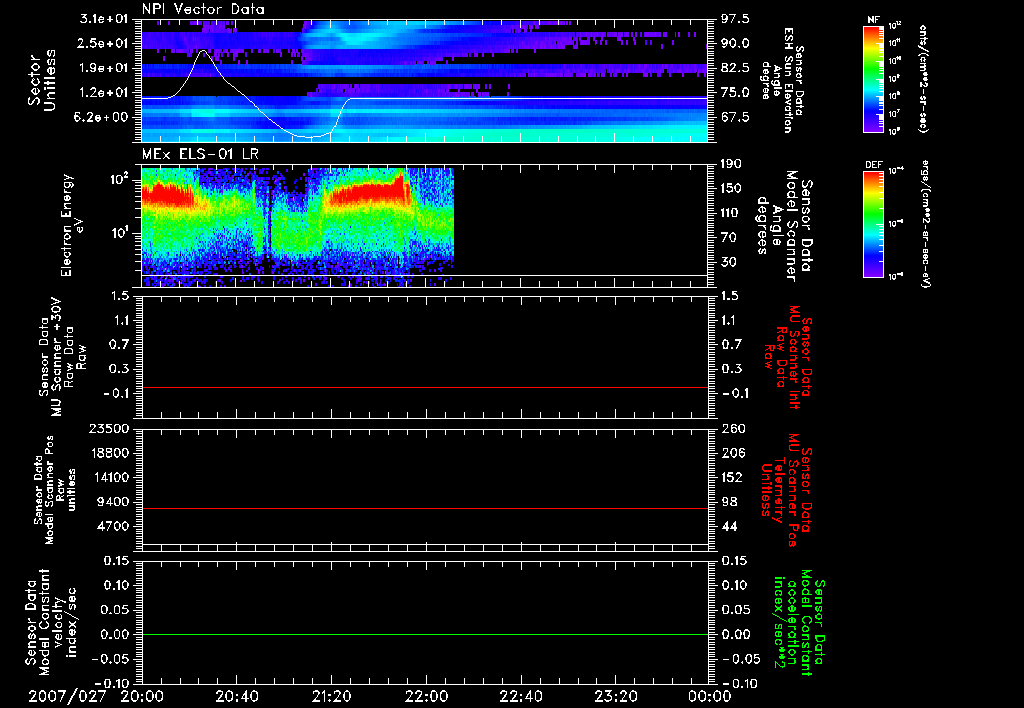Click the 2007/027 date label
The height and width of the screenshot is (708, 1024).
tap(67, 695)
